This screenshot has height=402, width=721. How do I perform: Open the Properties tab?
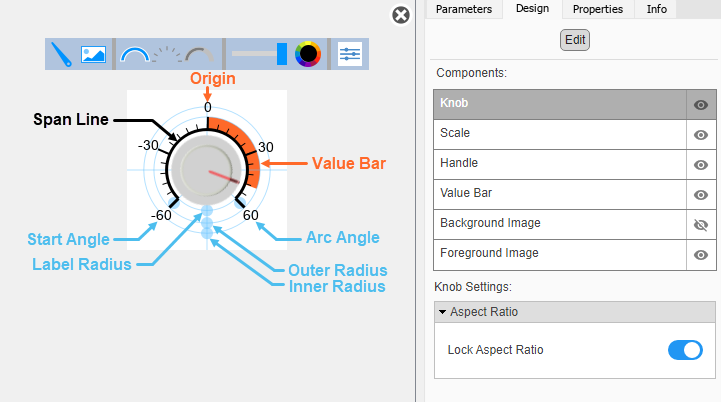click(598, 9)
